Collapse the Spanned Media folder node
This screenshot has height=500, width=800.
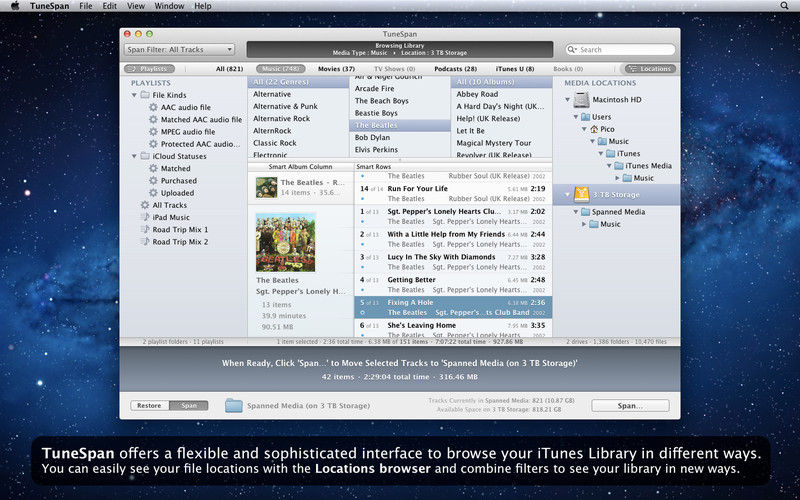click(x=576, y=212)
